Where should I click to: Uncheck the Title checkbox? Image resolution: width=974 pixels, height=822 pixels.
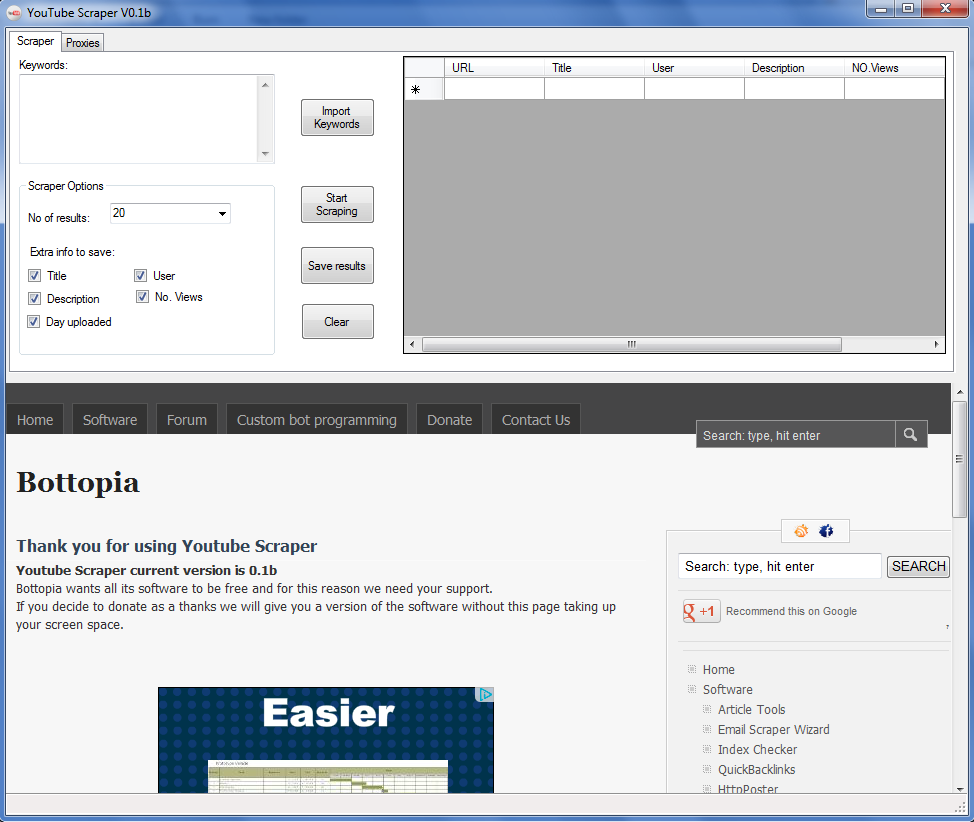35,275
